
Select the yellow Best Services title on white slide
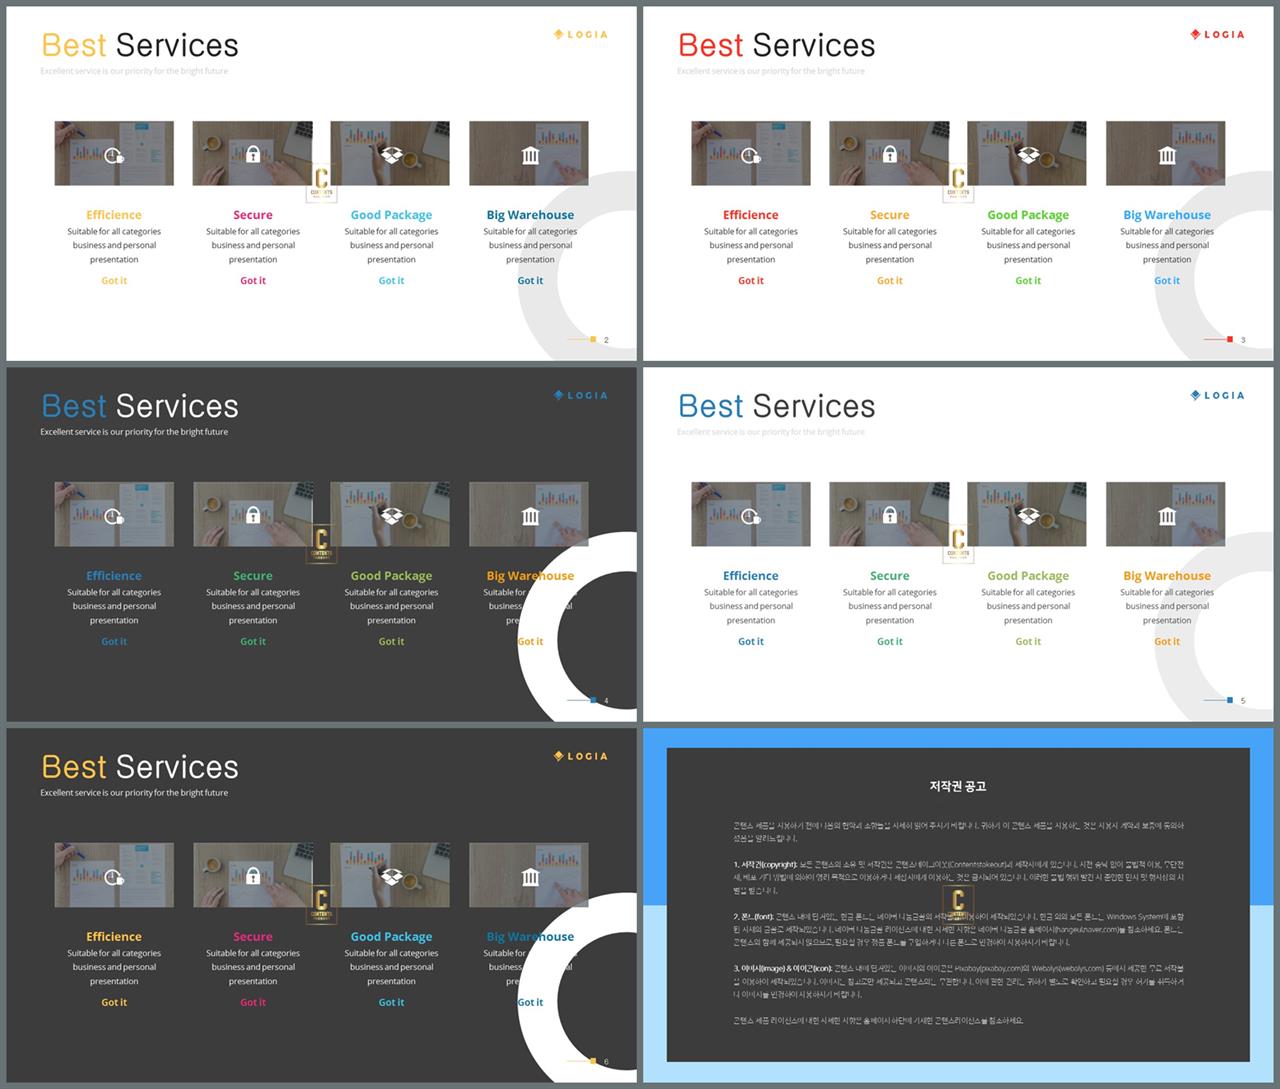(140, 45)
